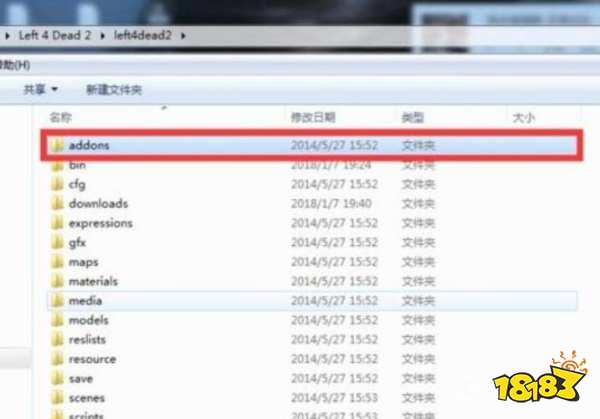Select the scenes folder icon
The width and height of the screenshot is (600, 419).
pos(57,398)
